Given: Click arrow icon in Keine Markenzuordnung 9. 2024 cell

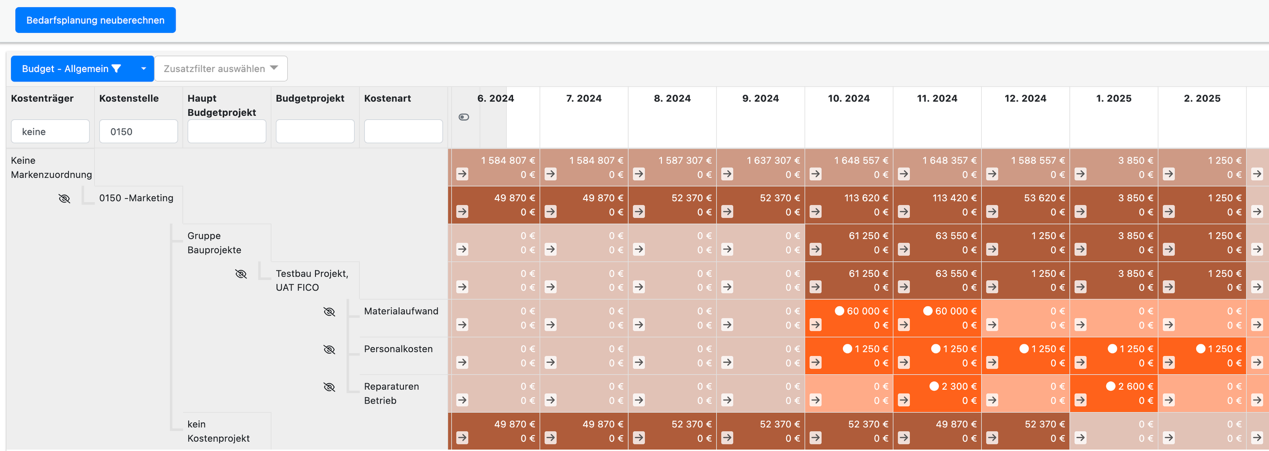Looking at the screenshot, I should pyautogui.click(x=727, y=174).
